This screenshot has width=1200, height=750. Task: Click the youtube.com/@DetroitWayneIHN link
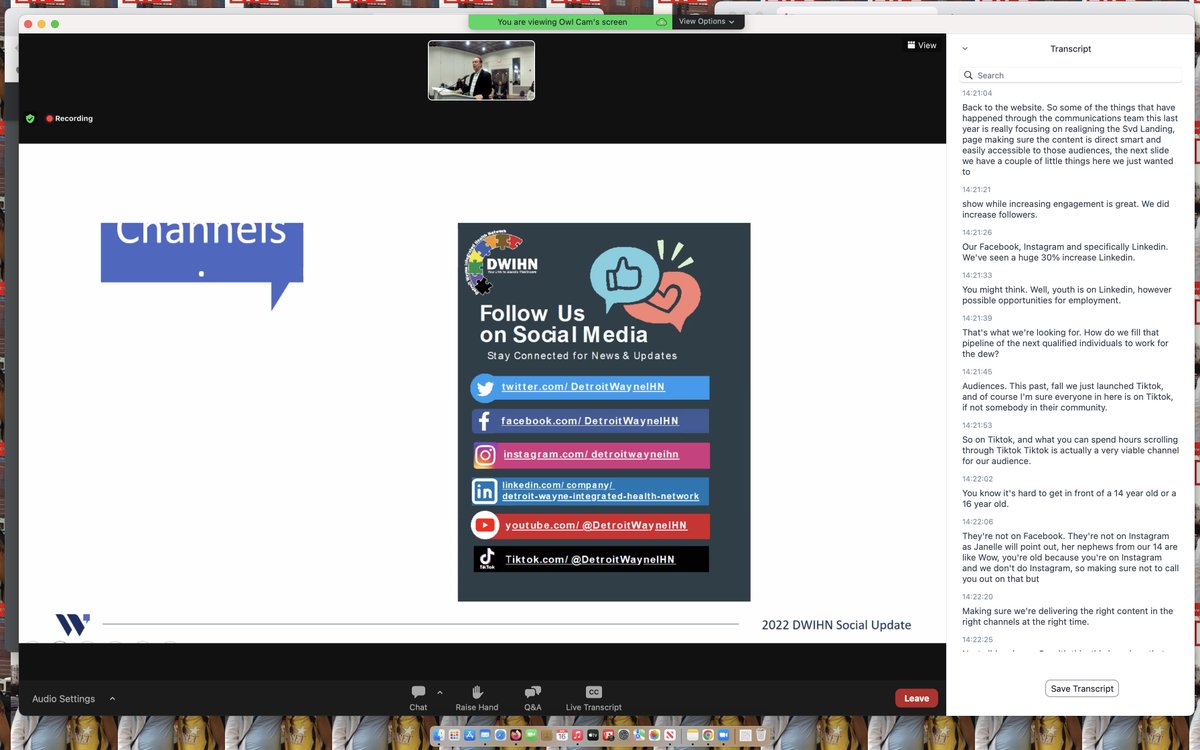596,525
